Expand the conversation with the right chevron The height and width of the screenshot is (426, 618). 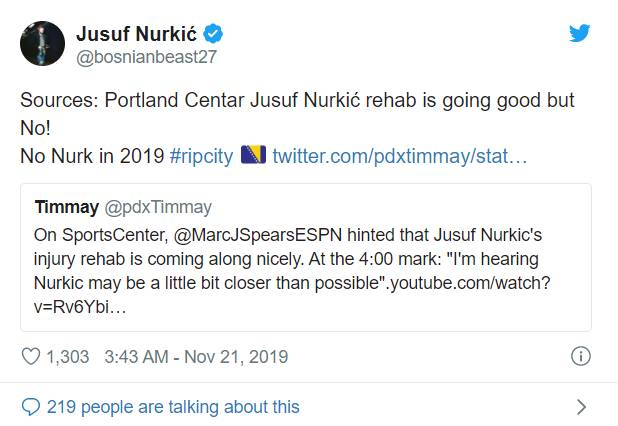click(x=581, y=406)
